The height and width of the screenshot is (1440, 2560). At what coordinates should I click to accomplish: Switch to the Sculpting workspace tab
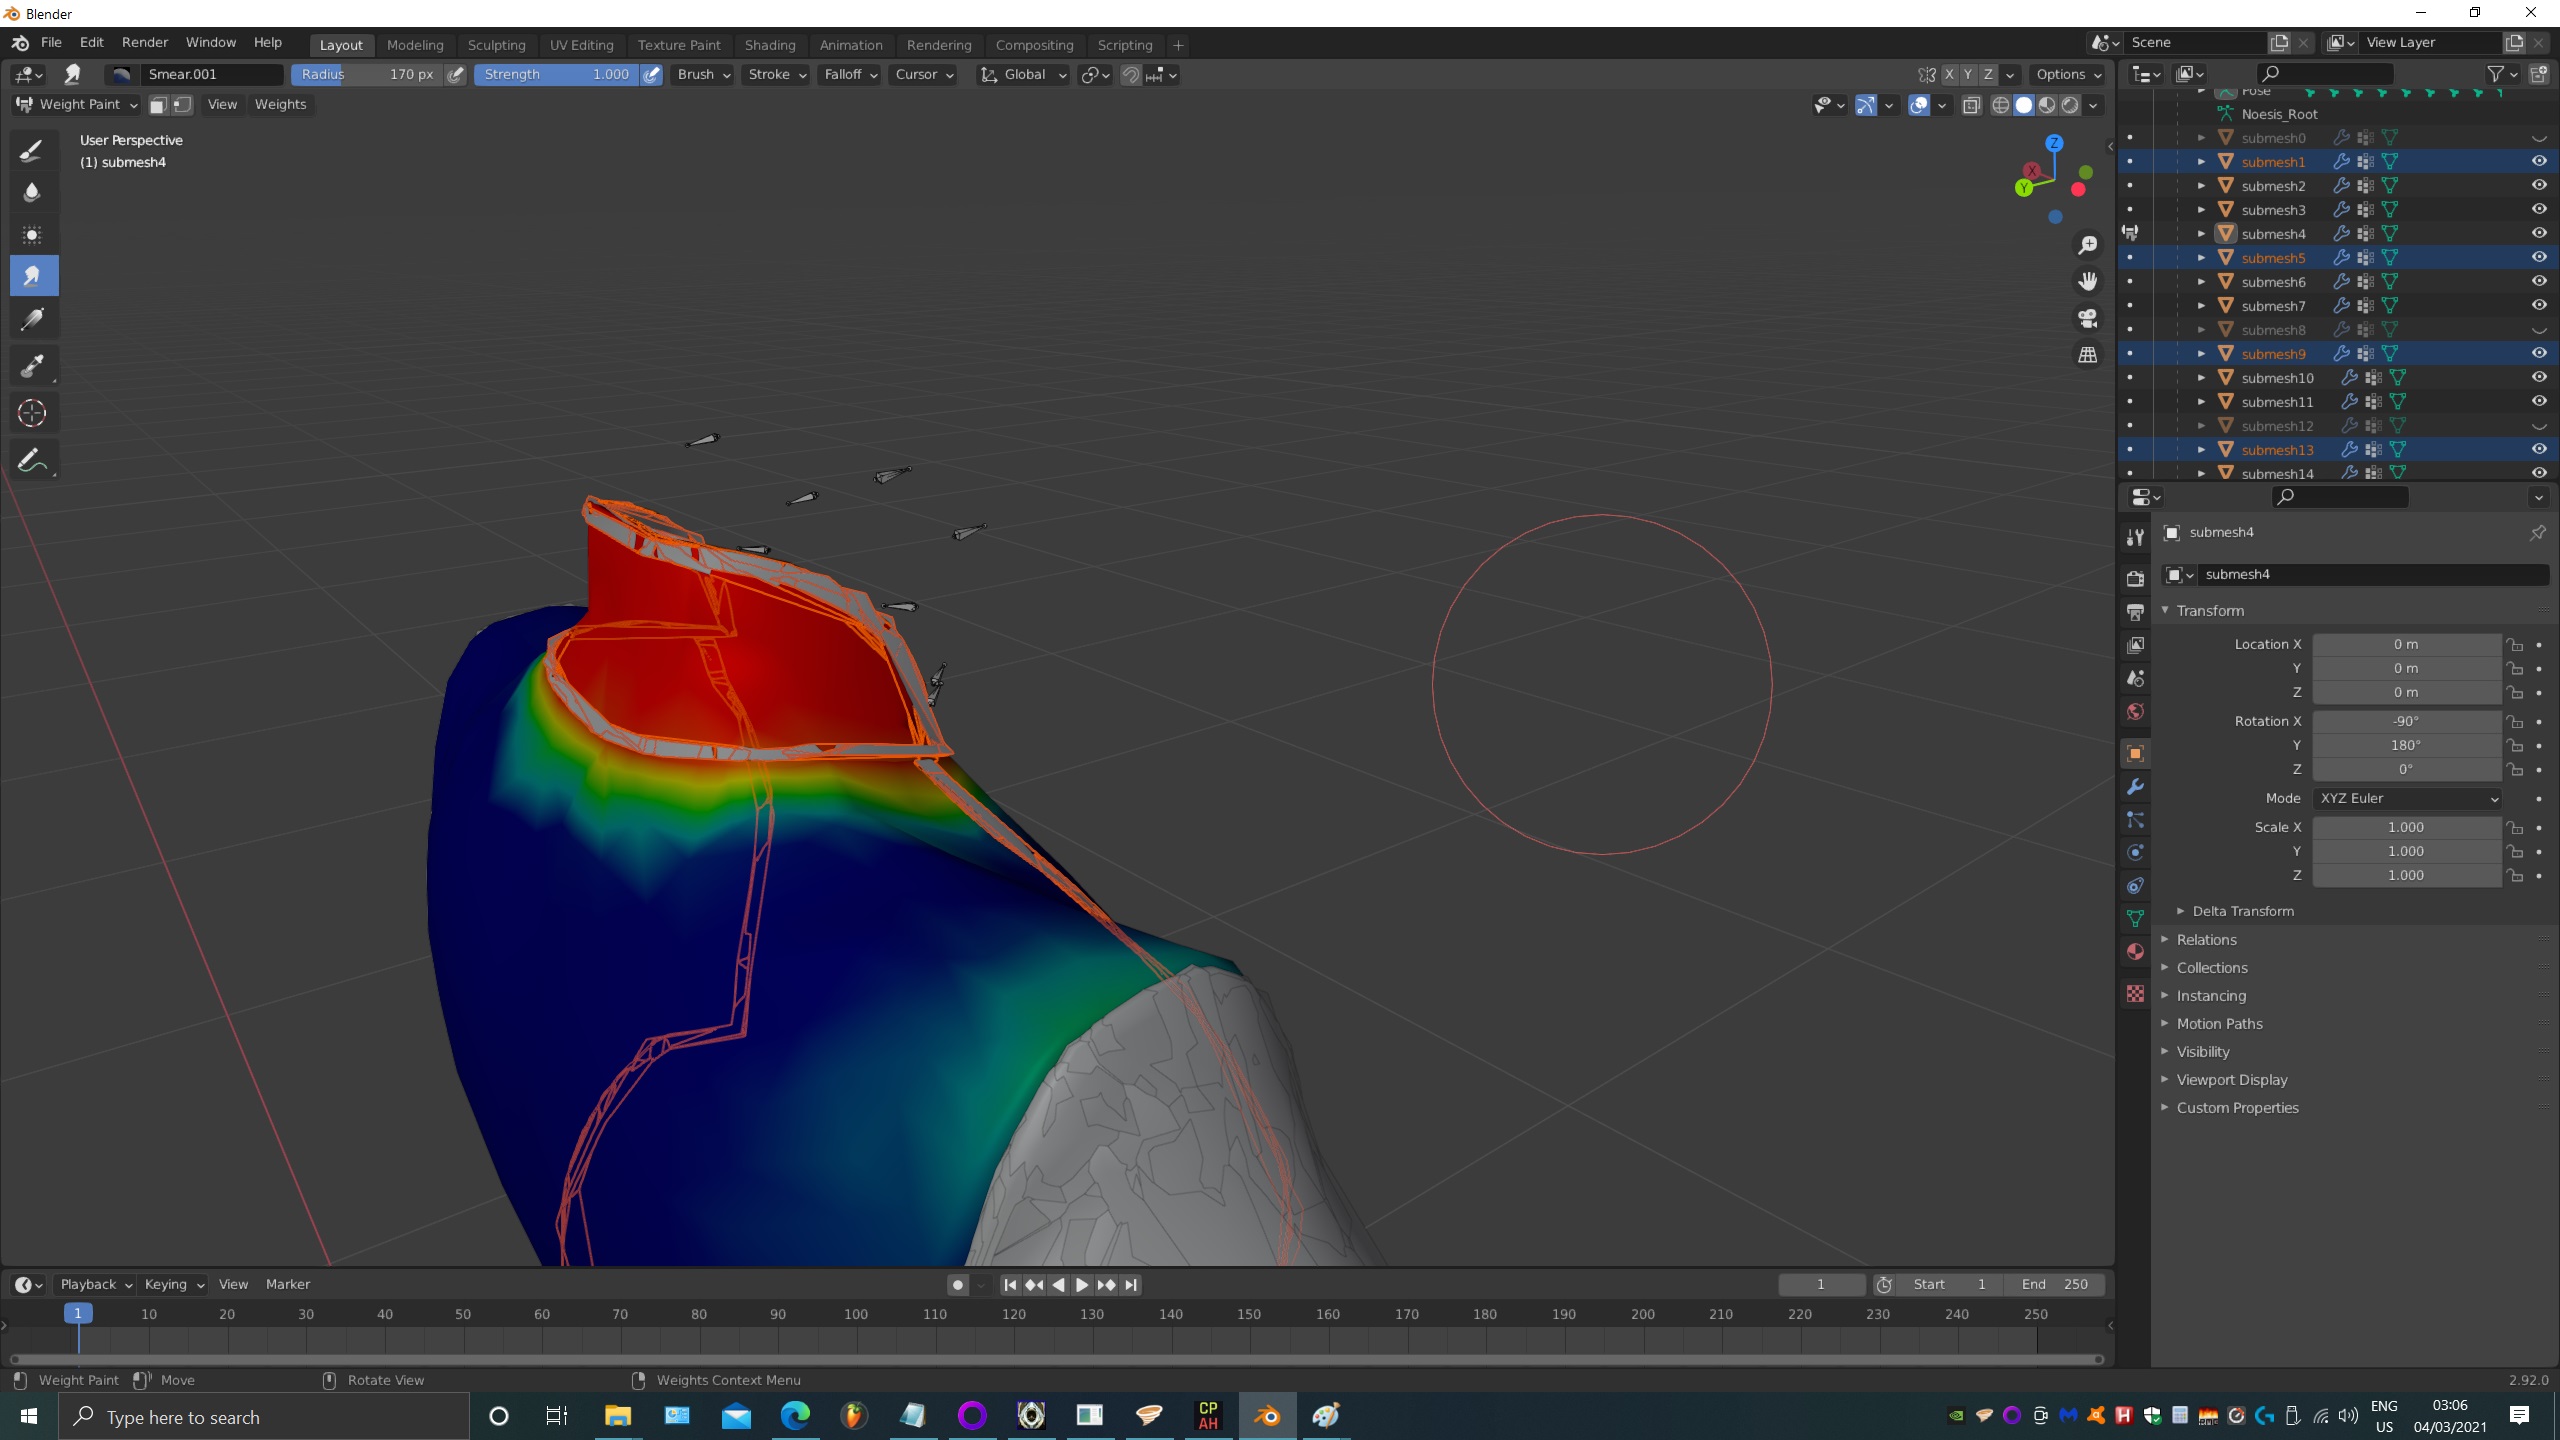pyautogui.click(x=496, y=45)
